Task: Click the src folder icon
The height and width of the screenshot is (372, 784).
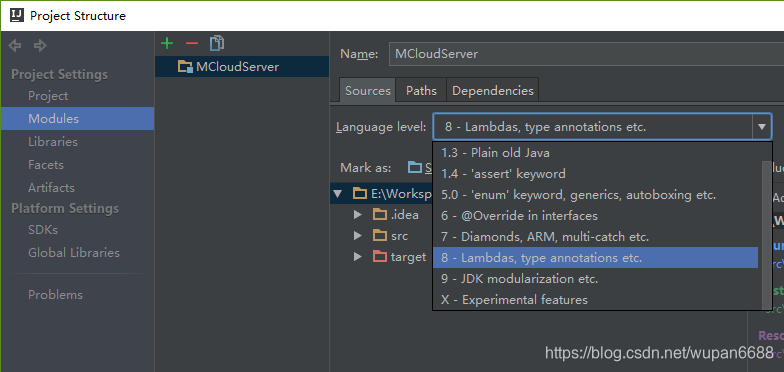Action: click(380, 236)
